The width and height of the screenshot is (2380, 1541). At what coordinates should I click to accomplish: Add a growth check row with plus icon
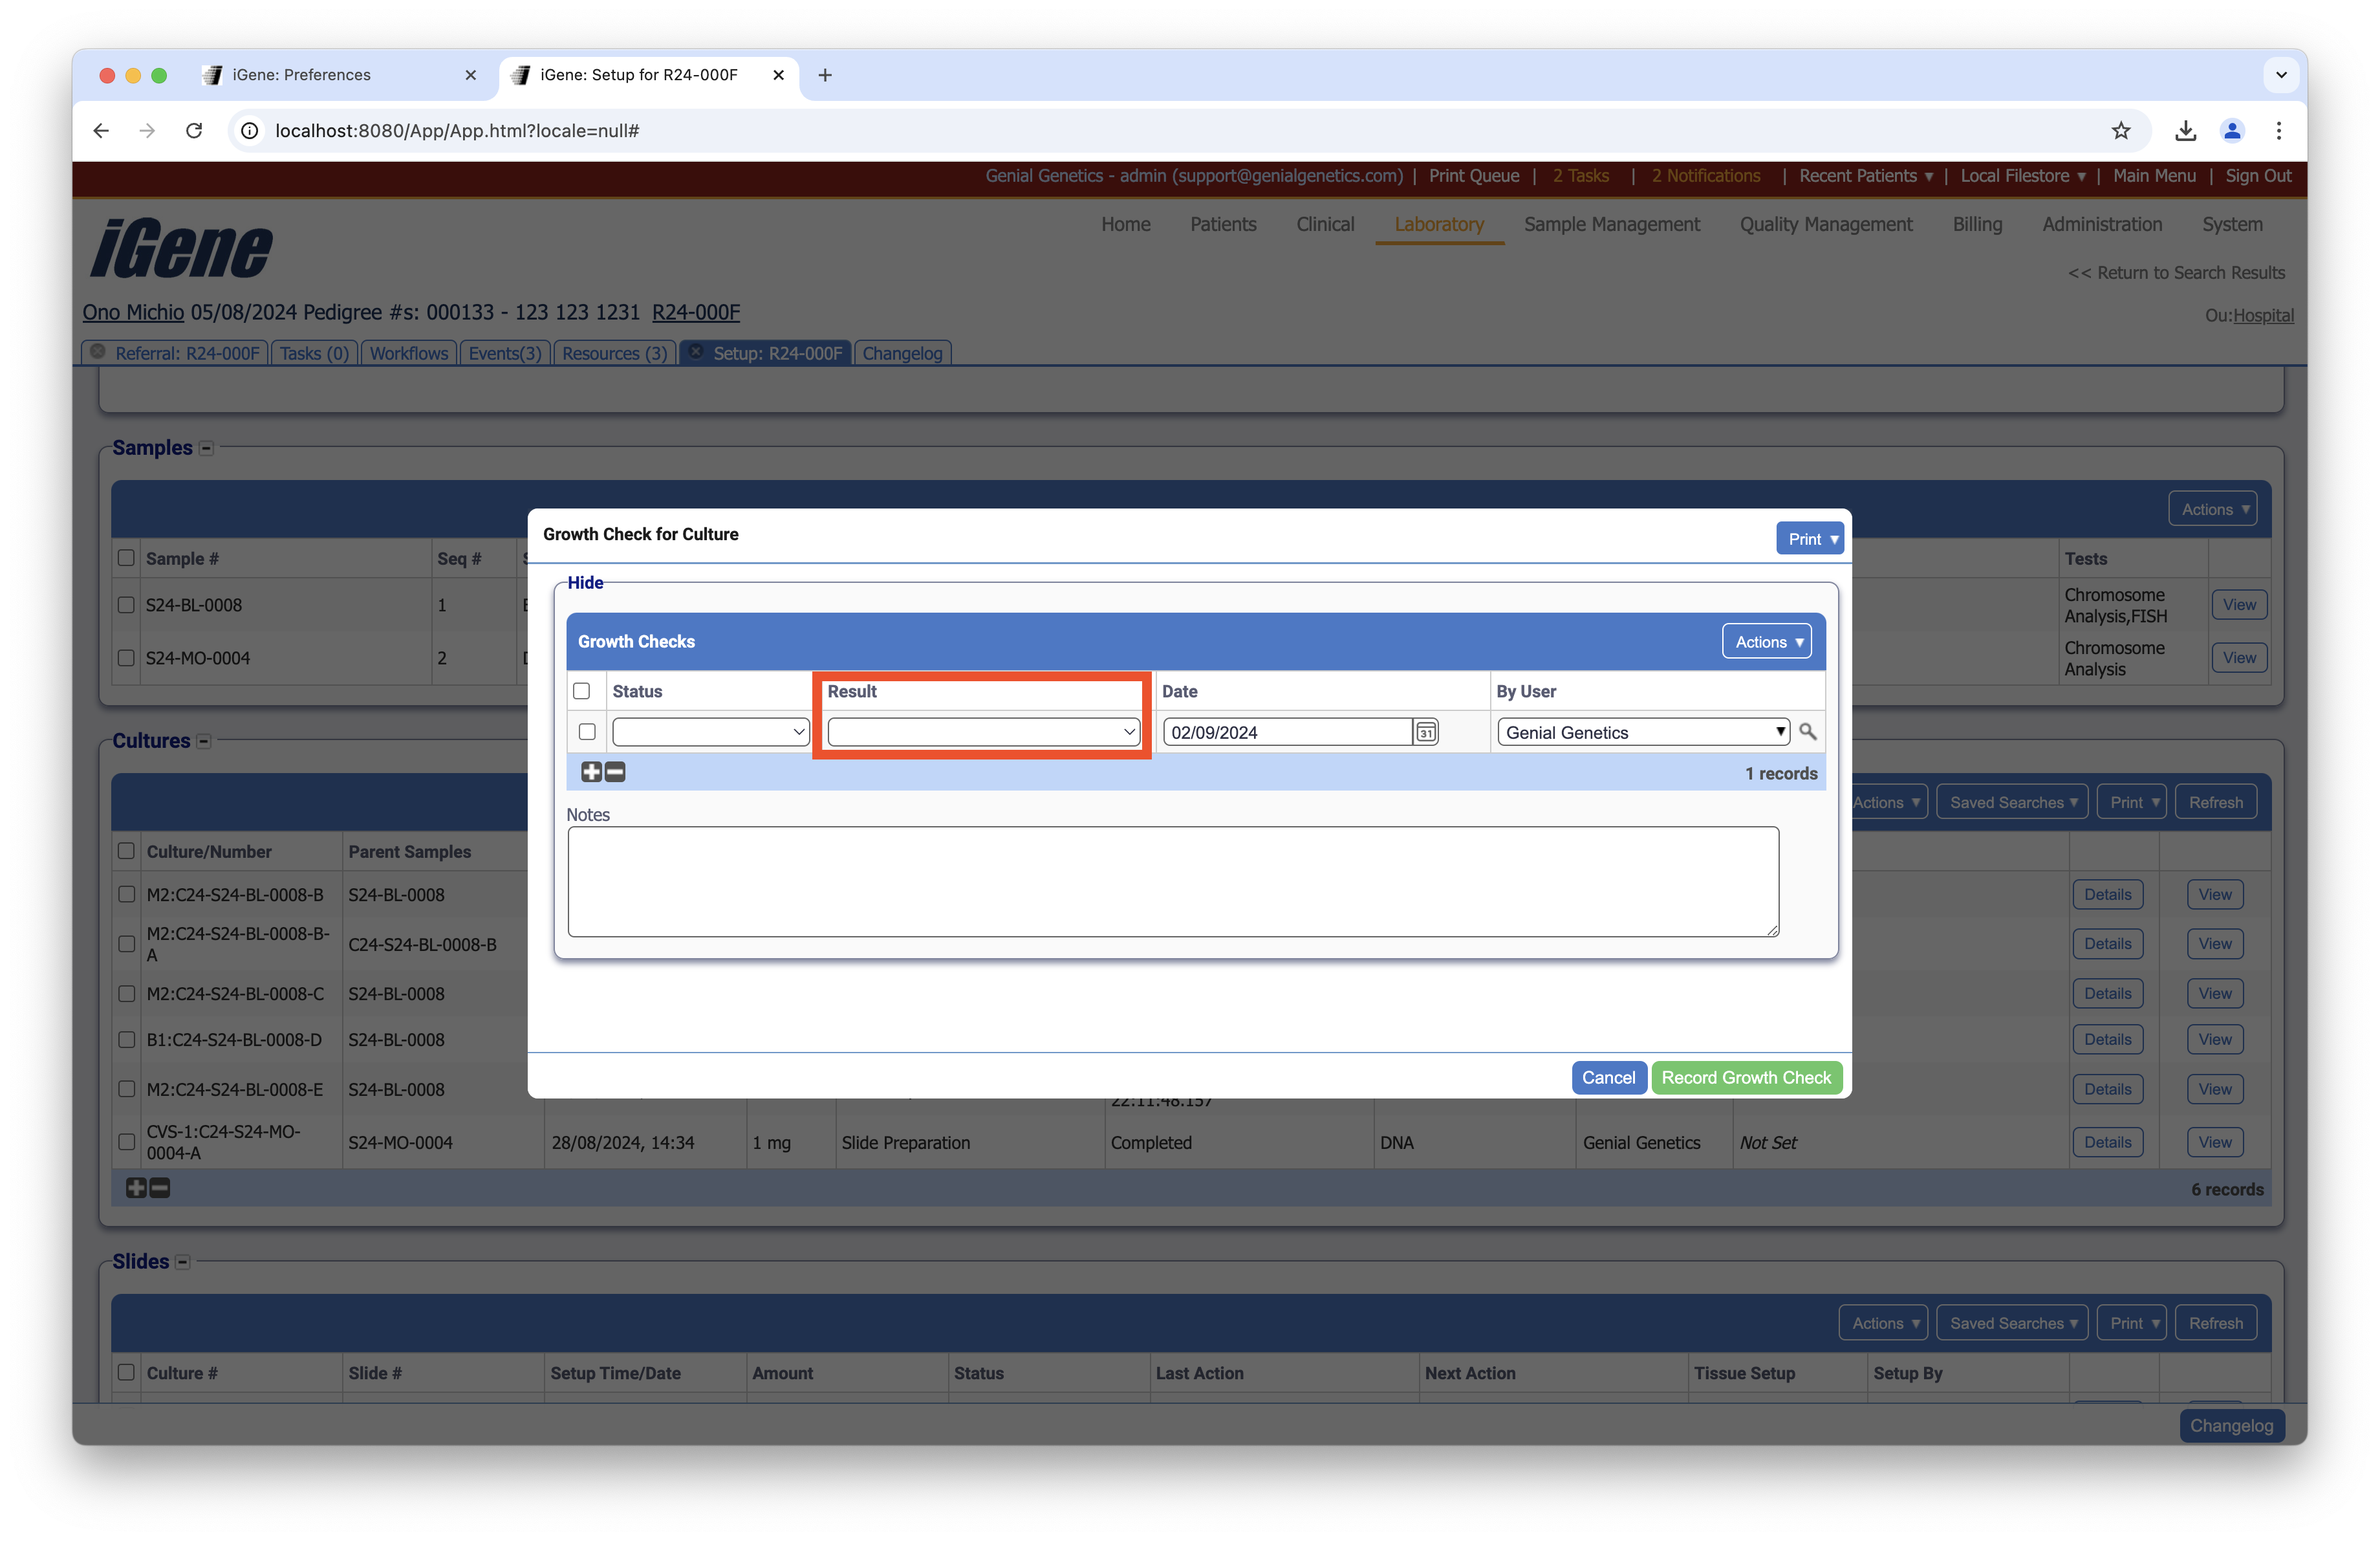(591, 772)
